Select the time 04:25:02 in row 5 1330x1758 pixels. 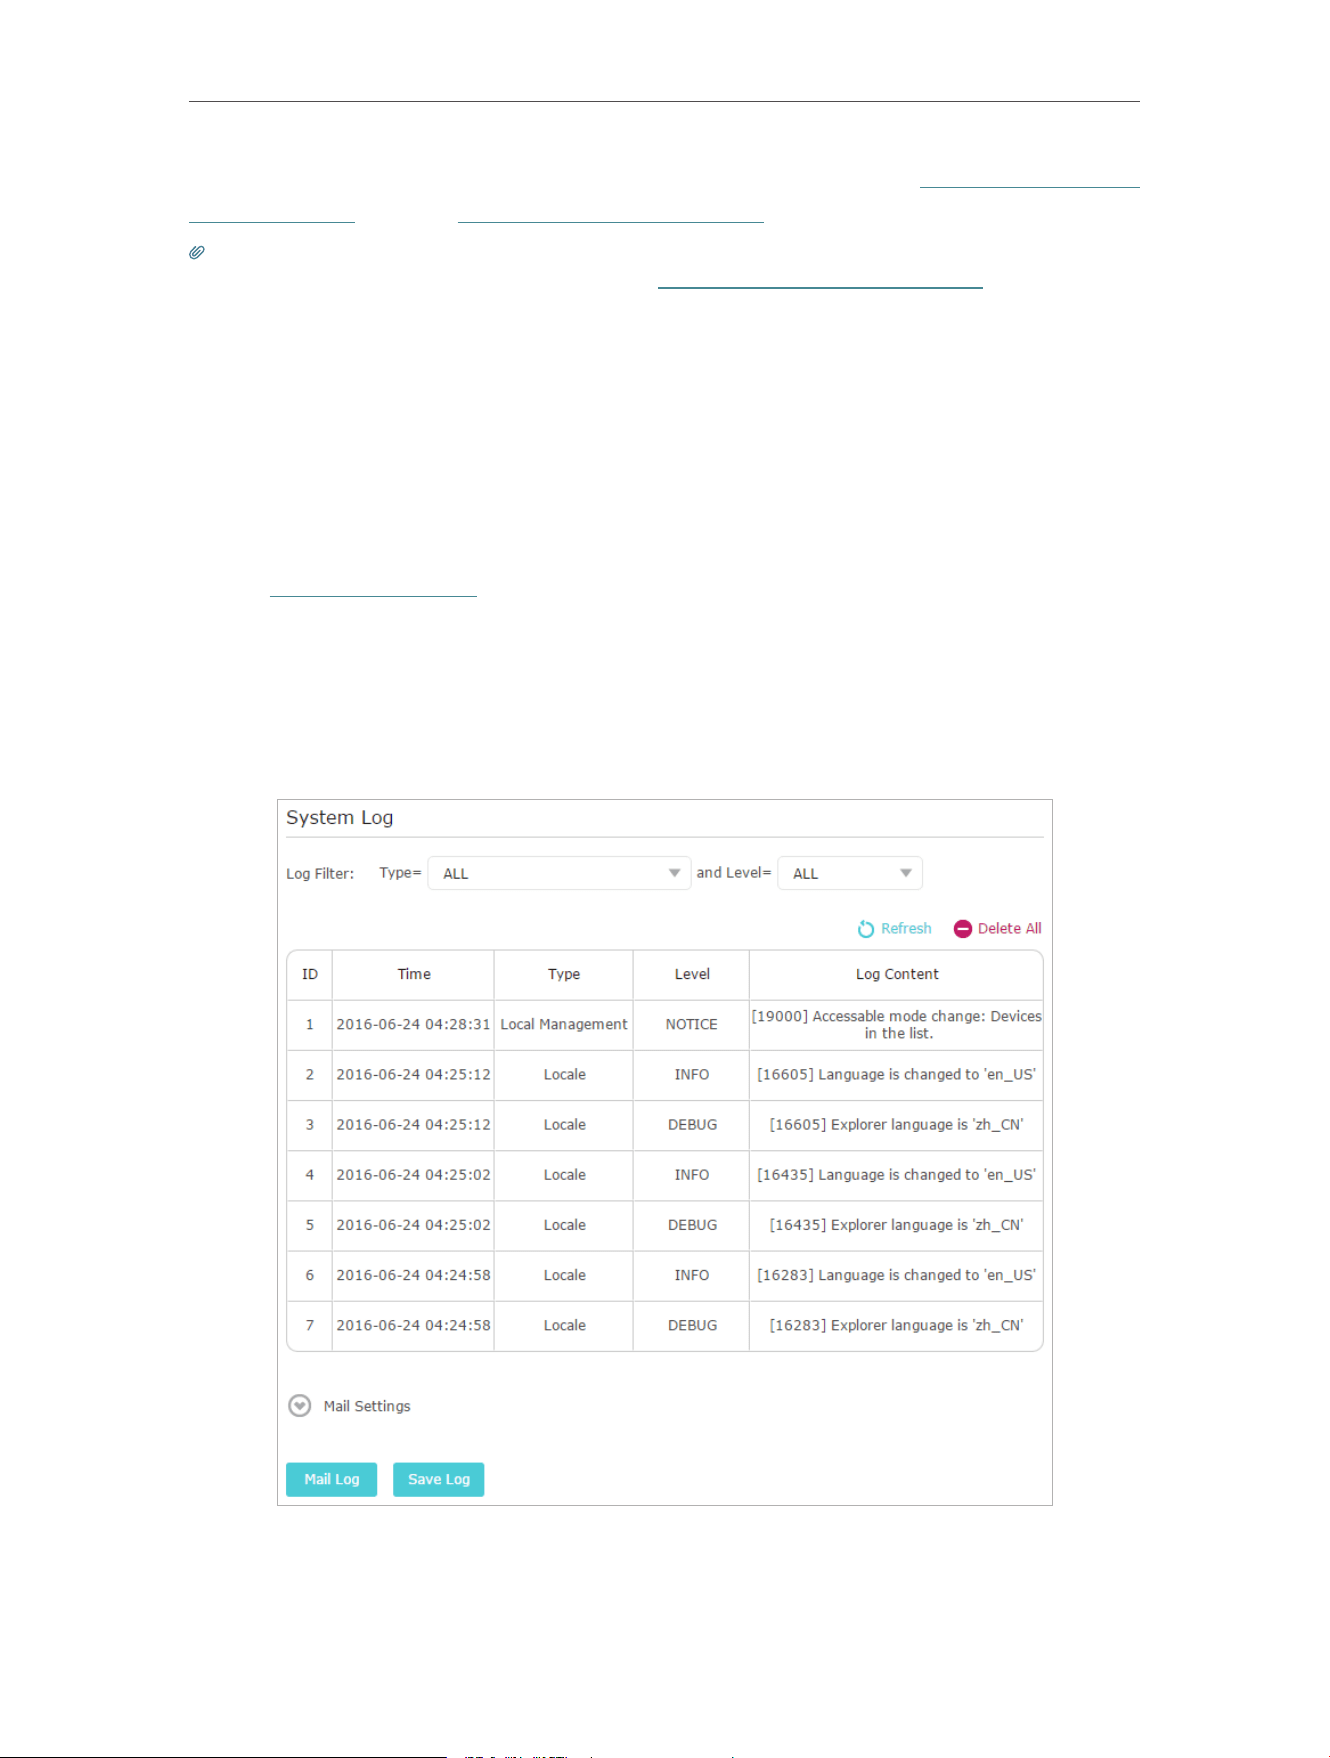(413, 1224)
